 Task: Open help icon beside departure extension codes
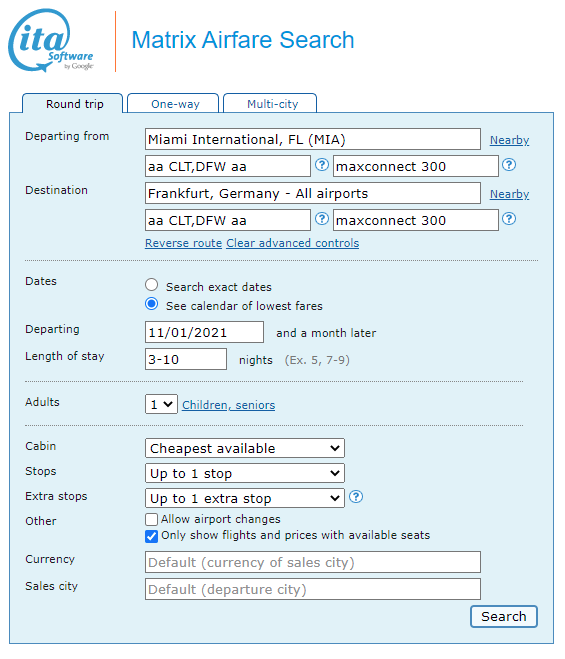point(509,165)
